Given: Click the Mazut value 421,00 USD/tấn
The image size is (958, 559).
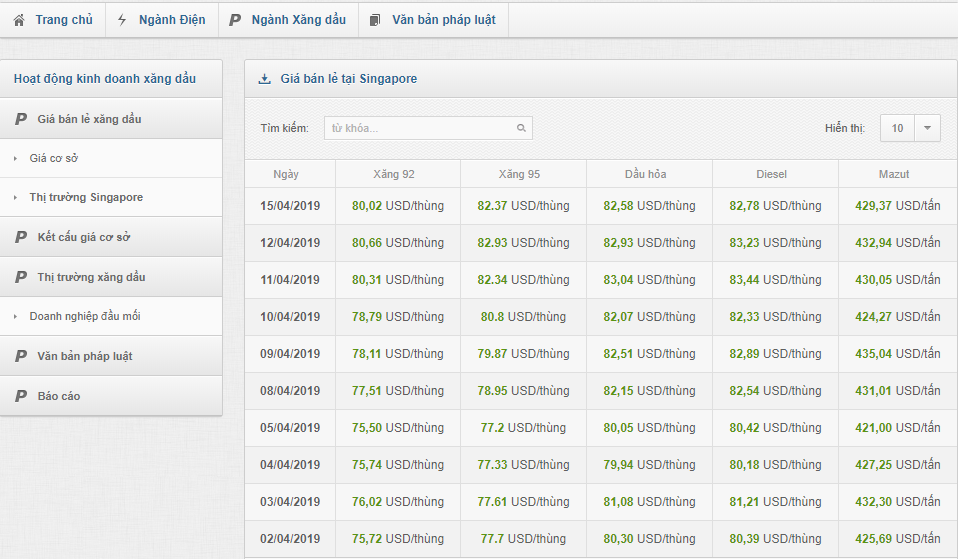Looking at the screenshot, I should click(x=898, y=428).
